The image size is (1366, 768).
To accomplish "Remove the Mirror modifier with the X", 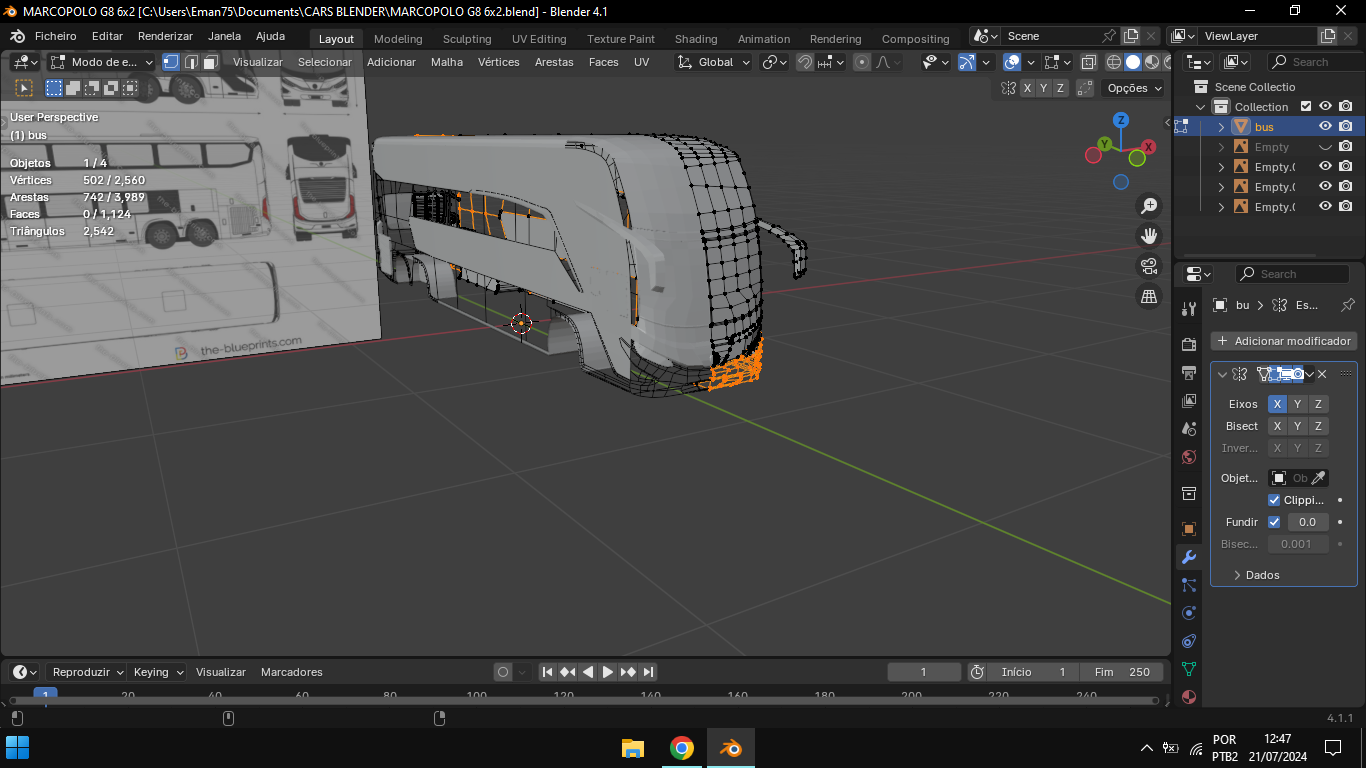I will (x=1322, y=374).
